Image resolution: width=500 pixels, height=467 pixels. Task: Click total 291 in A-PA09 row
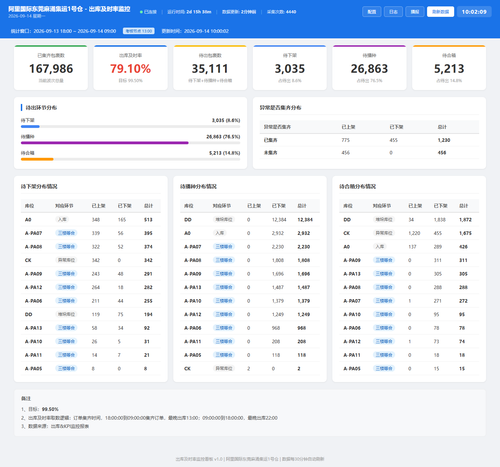point(148,274)
